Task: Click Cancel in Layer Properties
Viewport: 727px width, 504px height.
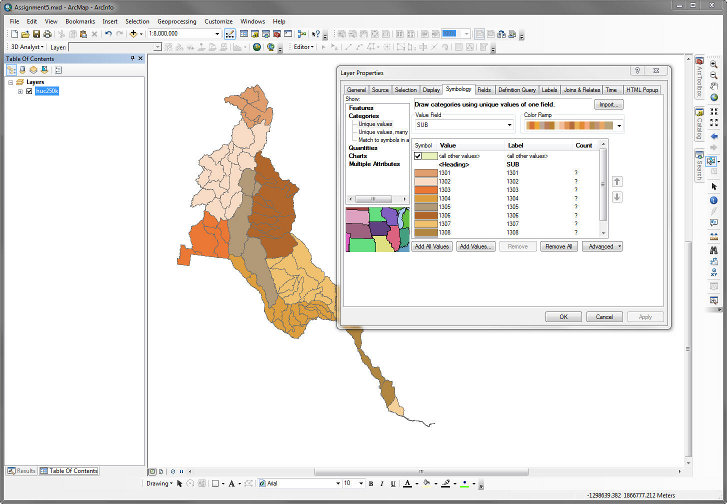Action: 604,317
